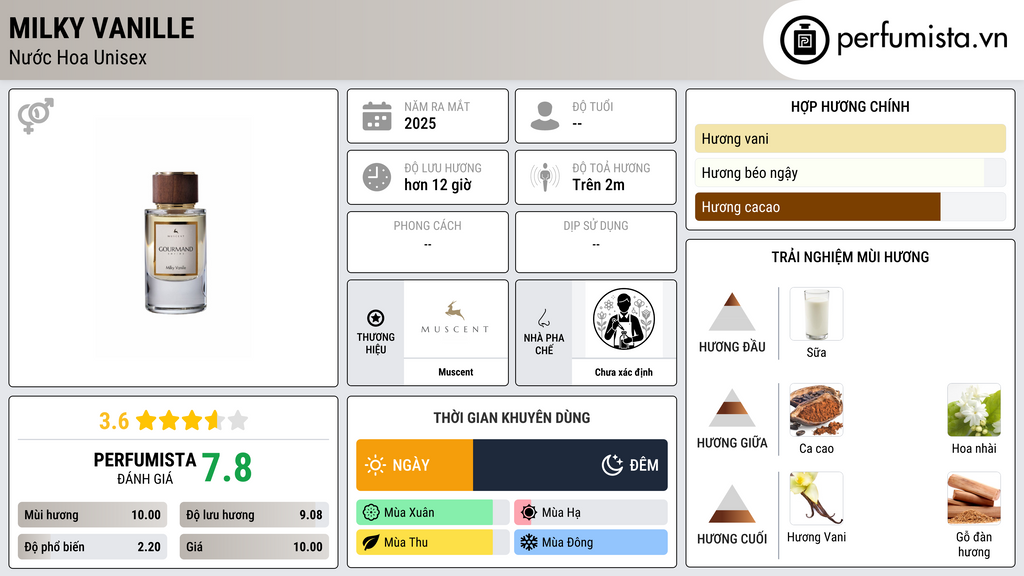The image size is (1024, 576).
Task: Click the dark Đêm night bar
Action: coord(570,465)
